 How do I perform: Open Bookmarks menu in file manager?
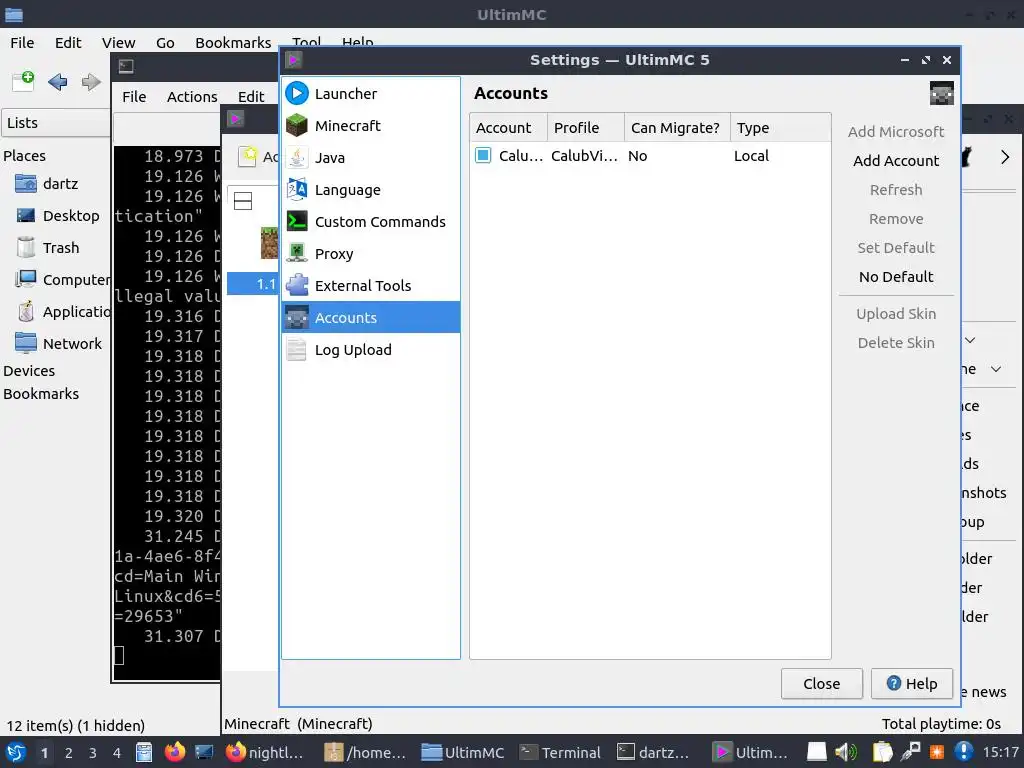click(x=232, y=42)
